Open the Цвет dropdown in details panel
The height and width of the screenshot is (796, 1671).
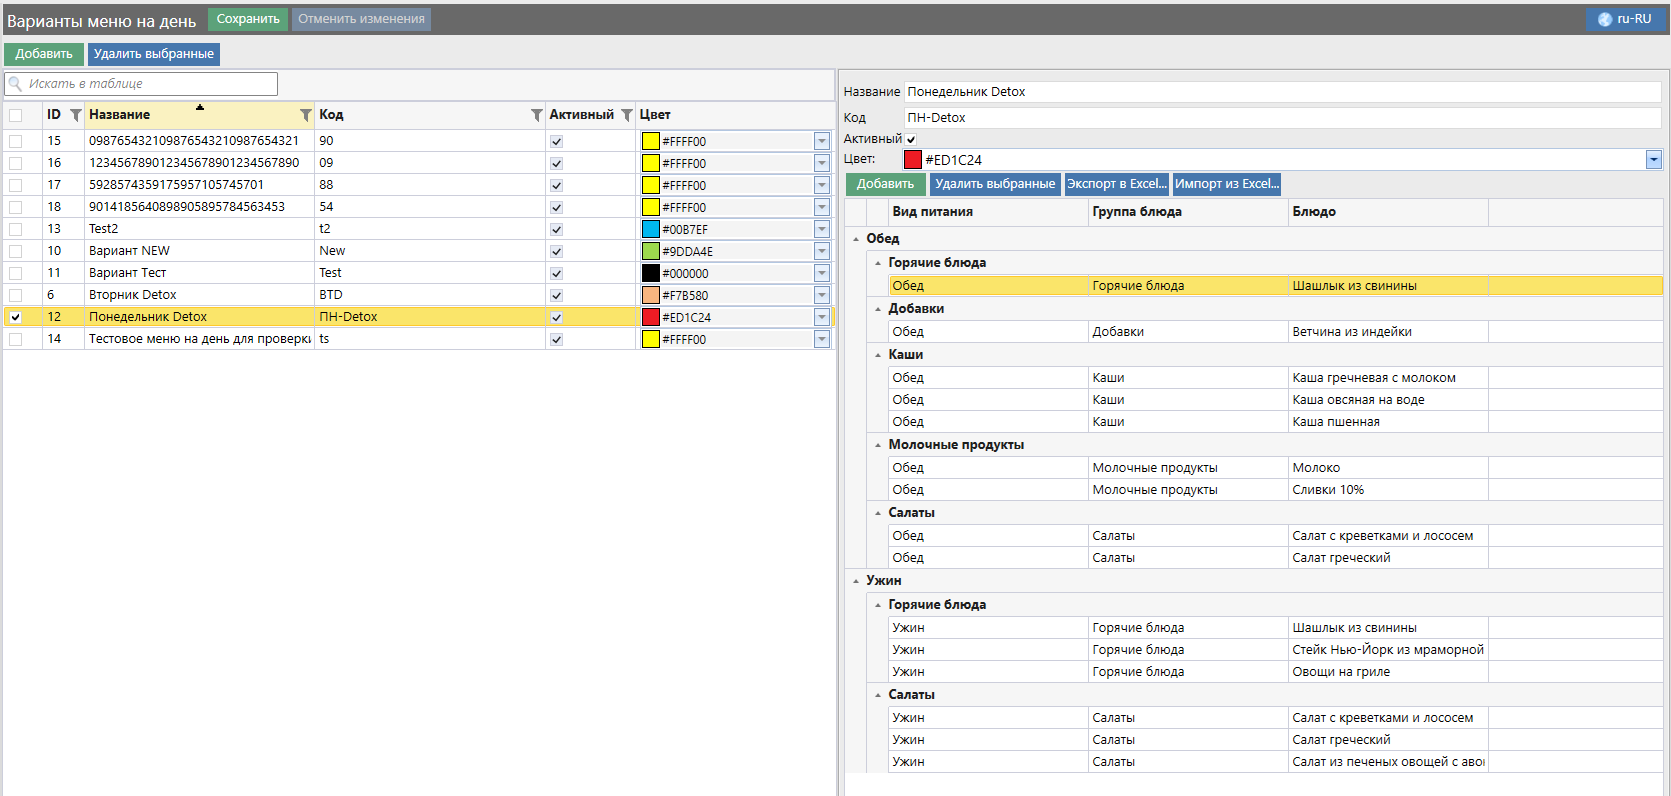click(x=1653, y=160)
